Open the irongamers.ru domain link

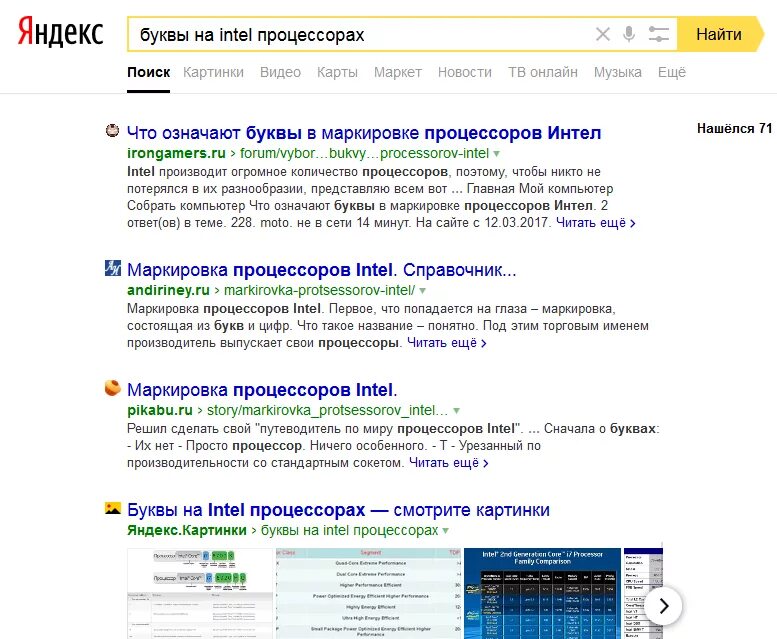(x=176, y=153)
